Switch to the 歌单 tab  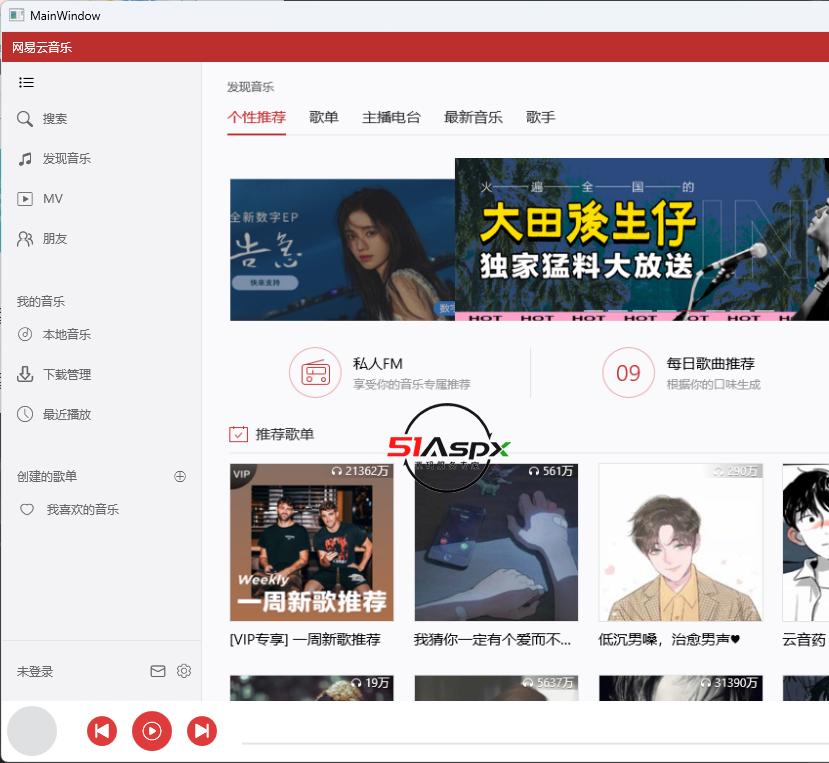click(324, 117)
